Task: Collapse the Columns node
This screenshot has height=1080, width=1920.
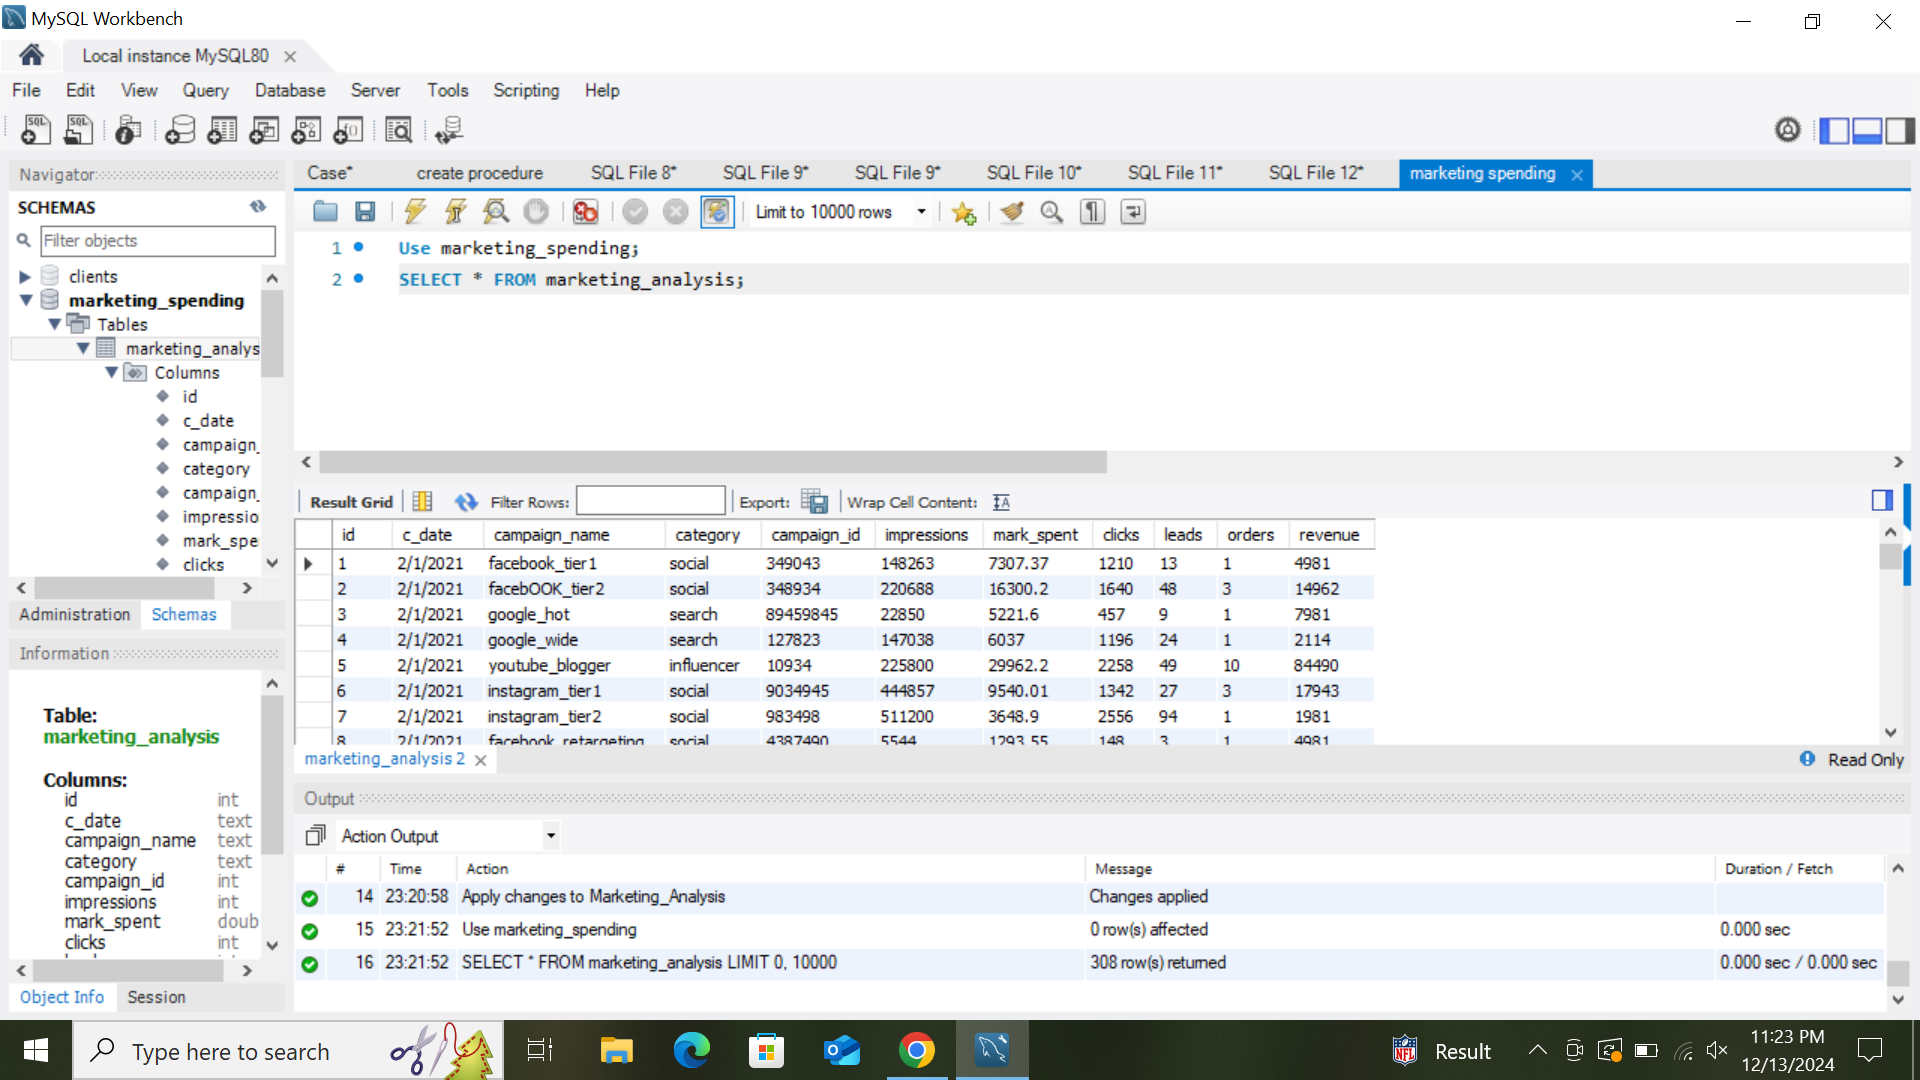Action: click(x=112, y=373)
